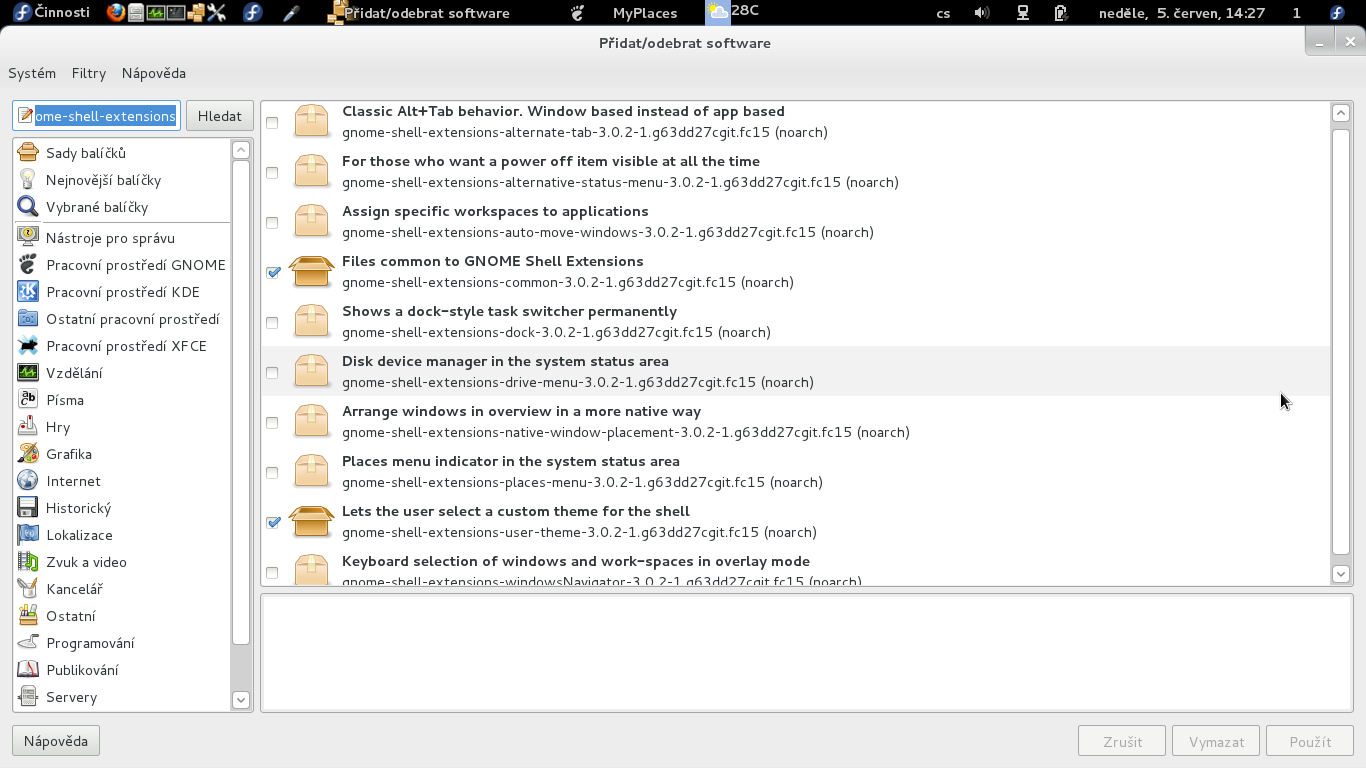Tick the places-menu package checkbox

(272, 472)
